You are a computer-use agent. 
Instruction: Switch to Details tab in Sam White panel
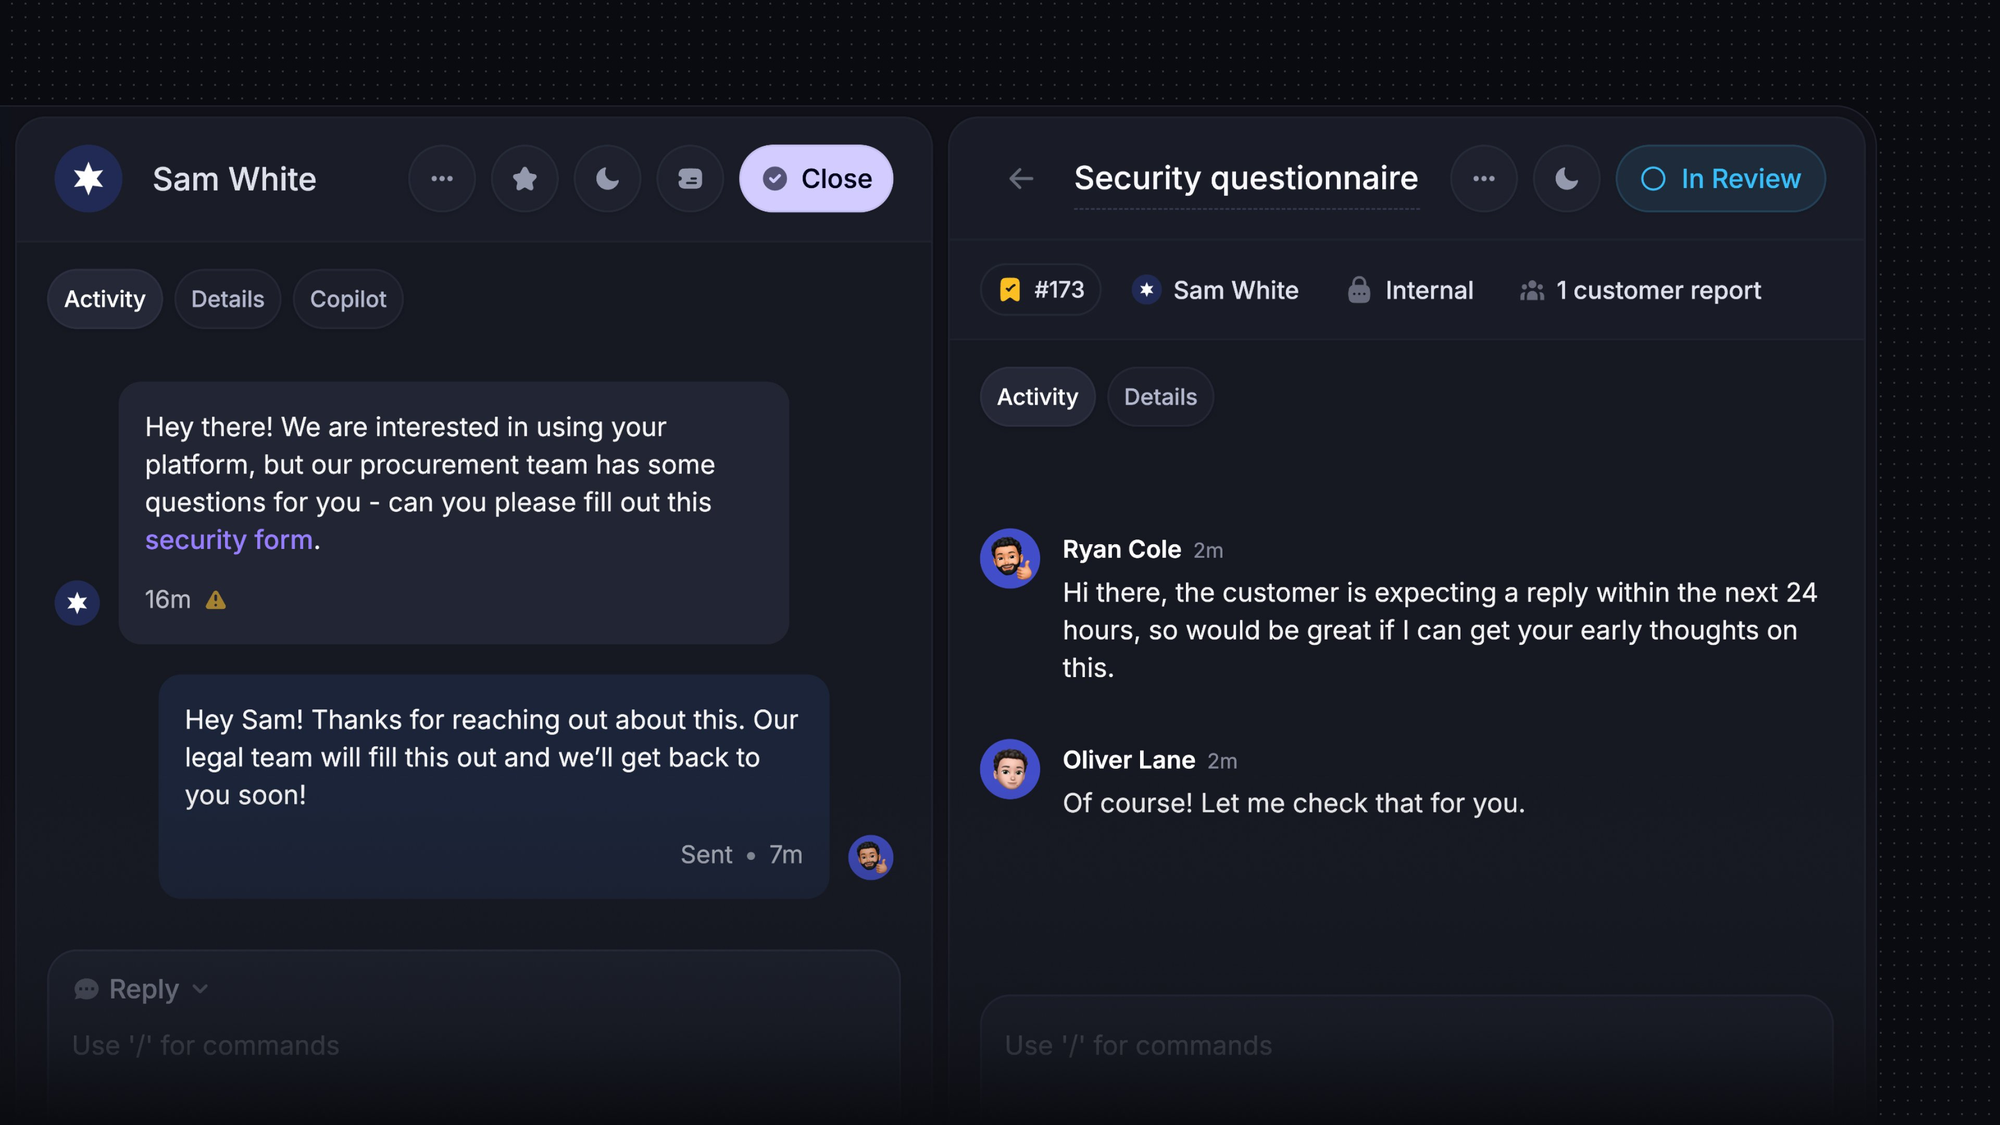tap(228, 299)
